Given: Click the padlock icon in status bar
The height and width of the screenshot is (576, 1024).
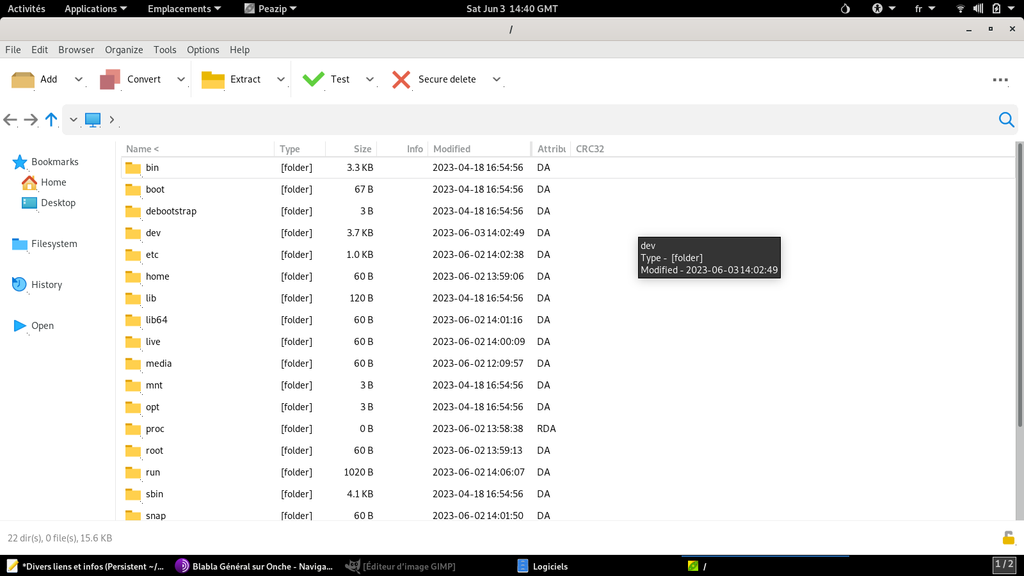Looking at the screenshot, I should coord(1008,538).
